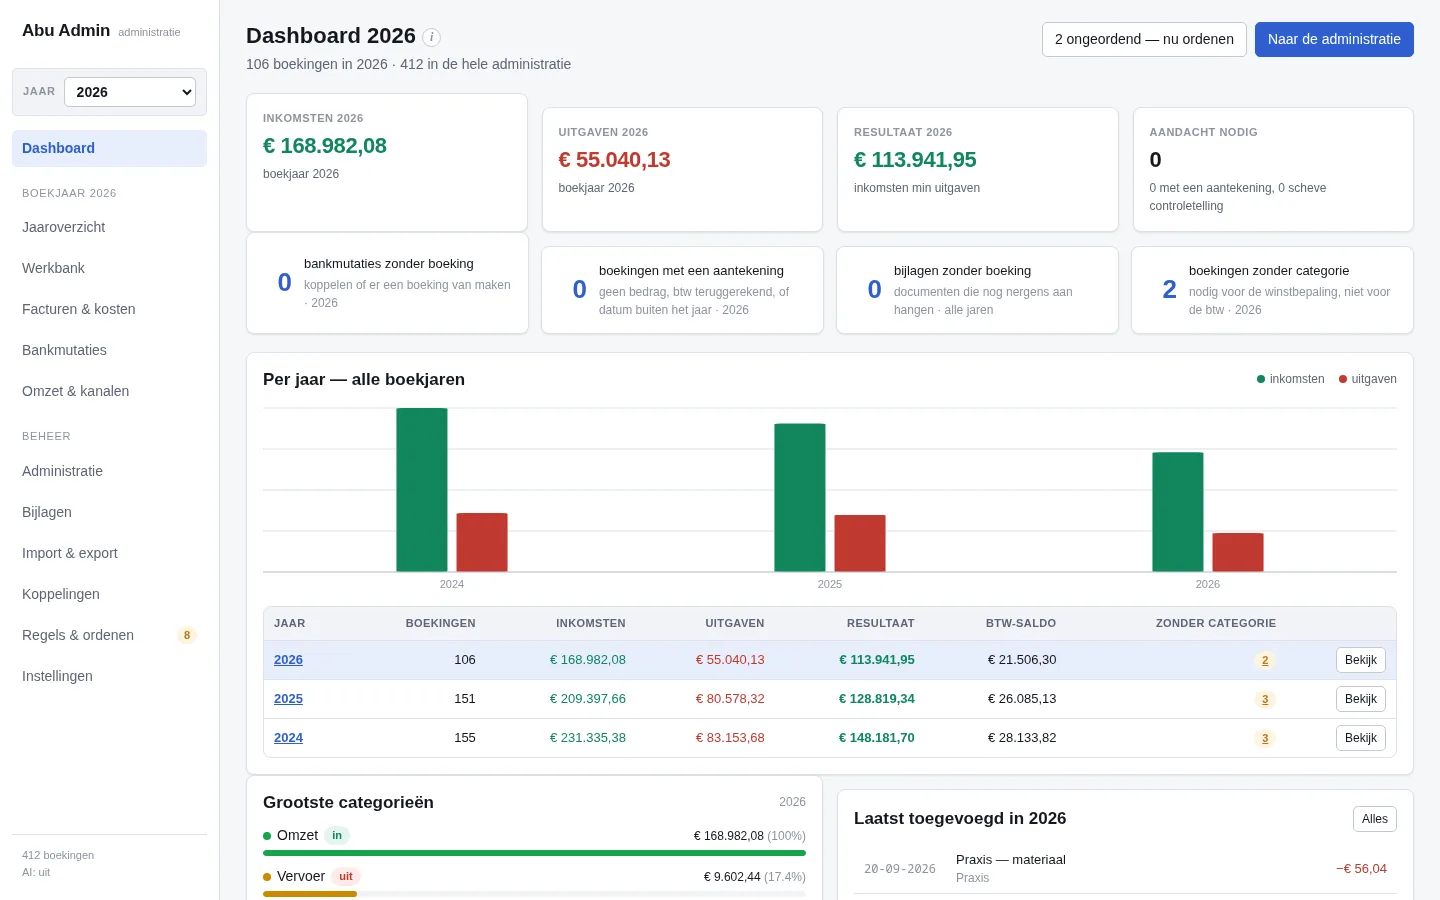The height and width of the screenshot is (900, 1440).
Task: Click the zonder-categorie badge in the 2026 row
Action: [x=1265, y=660]
